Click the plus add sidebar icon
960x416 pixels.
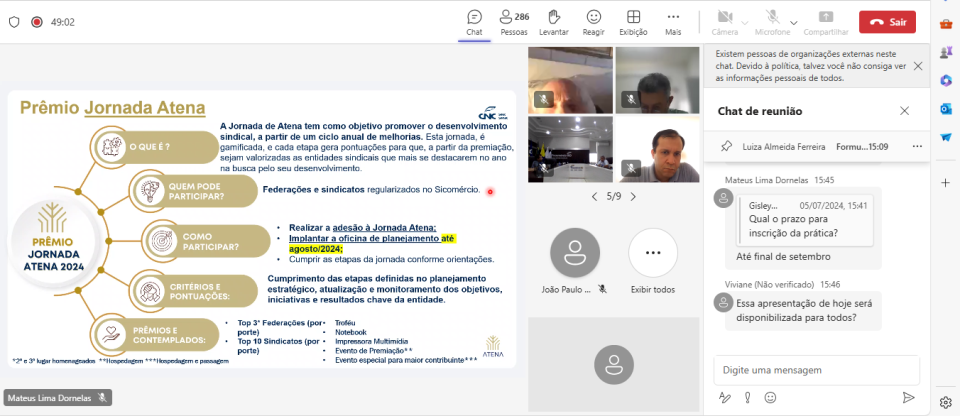point(946,183)
